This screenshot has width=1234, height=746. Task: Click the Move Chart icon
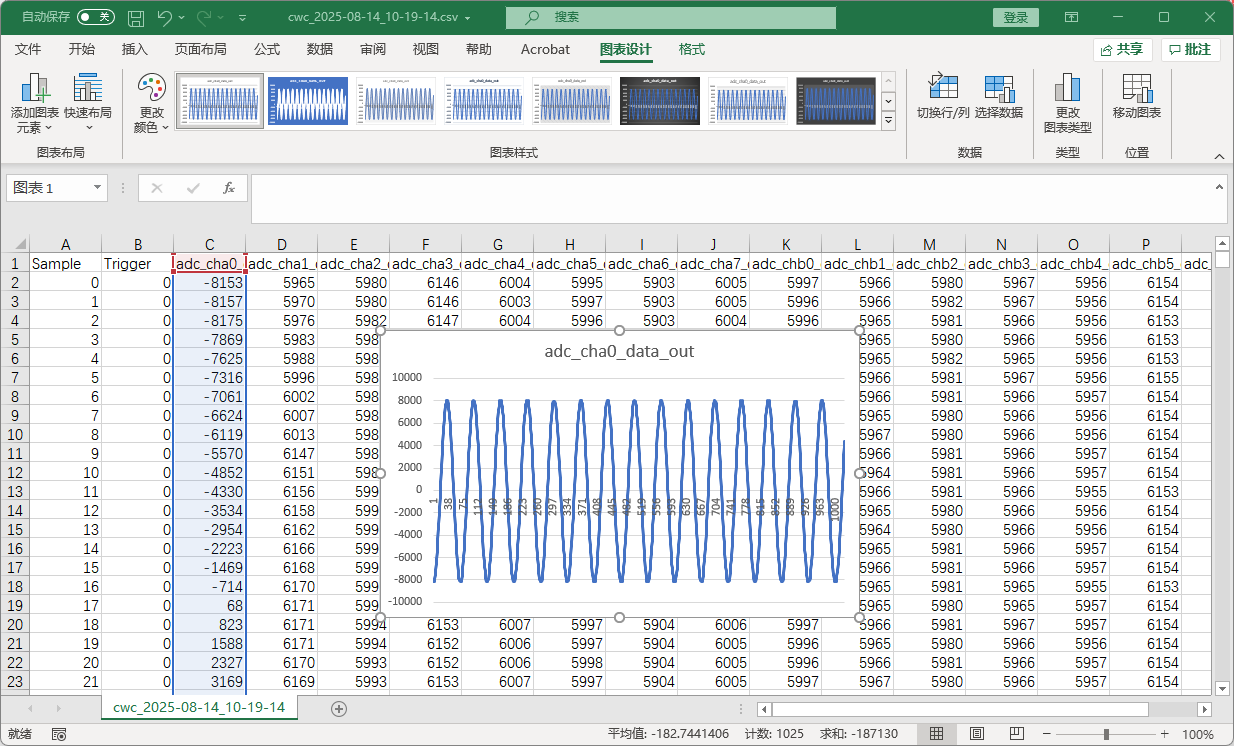pos(1136,90)
